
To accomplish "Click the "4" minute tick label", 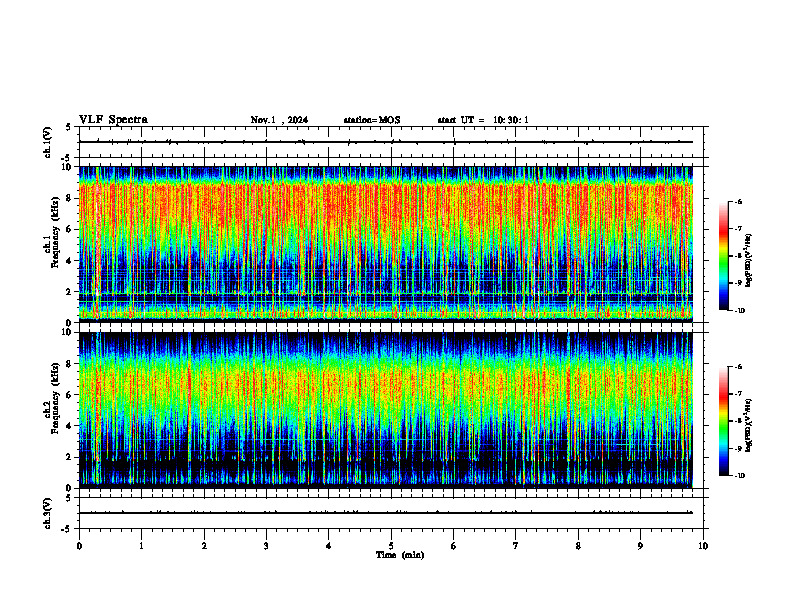I will (x=329, y=546).
